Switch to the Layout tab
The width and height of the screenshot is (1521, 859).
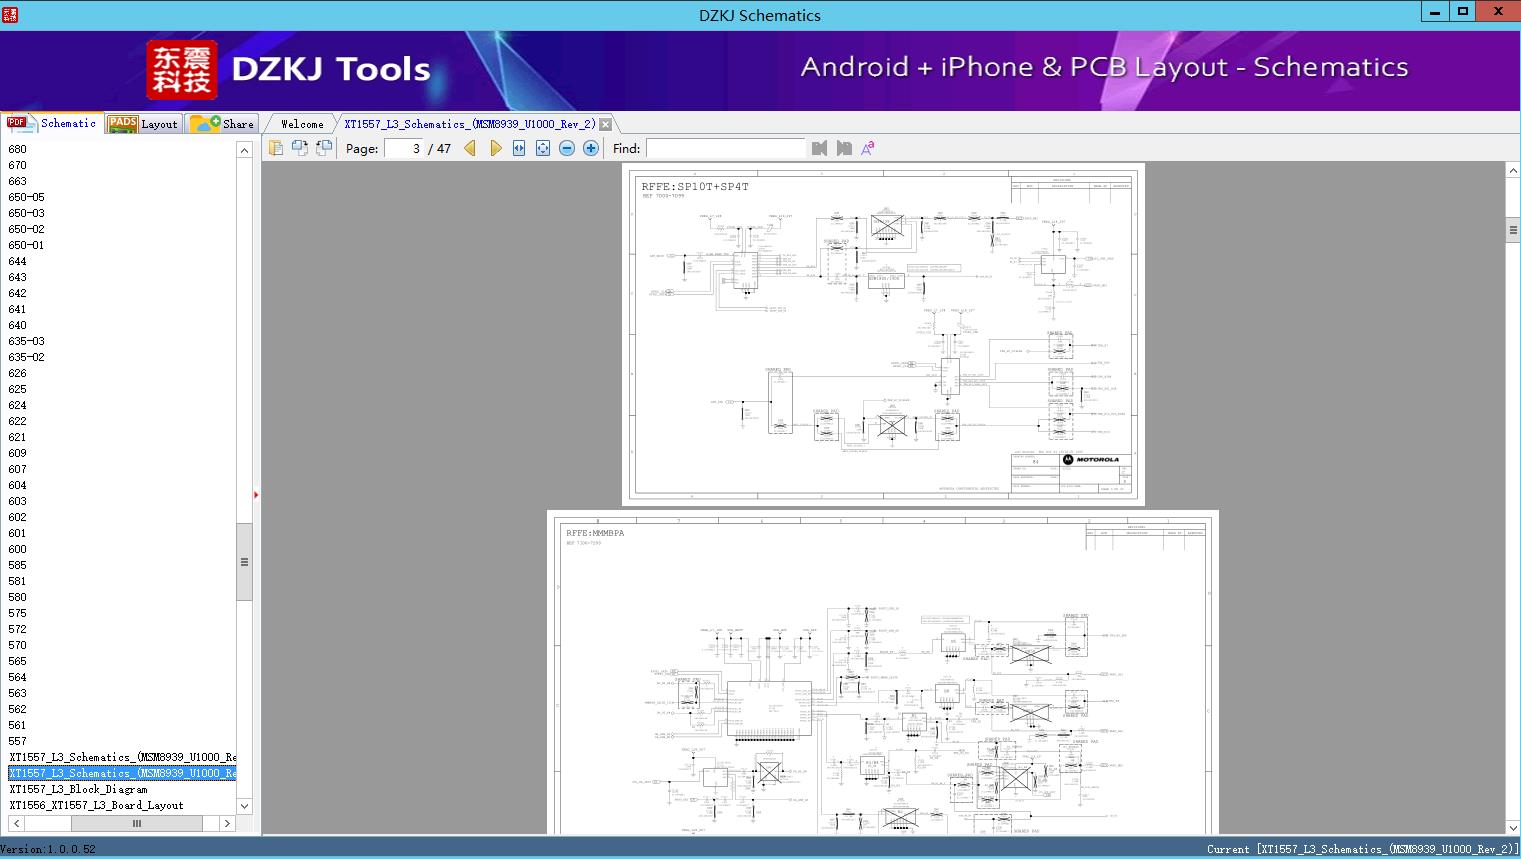[x=143, y=124]
